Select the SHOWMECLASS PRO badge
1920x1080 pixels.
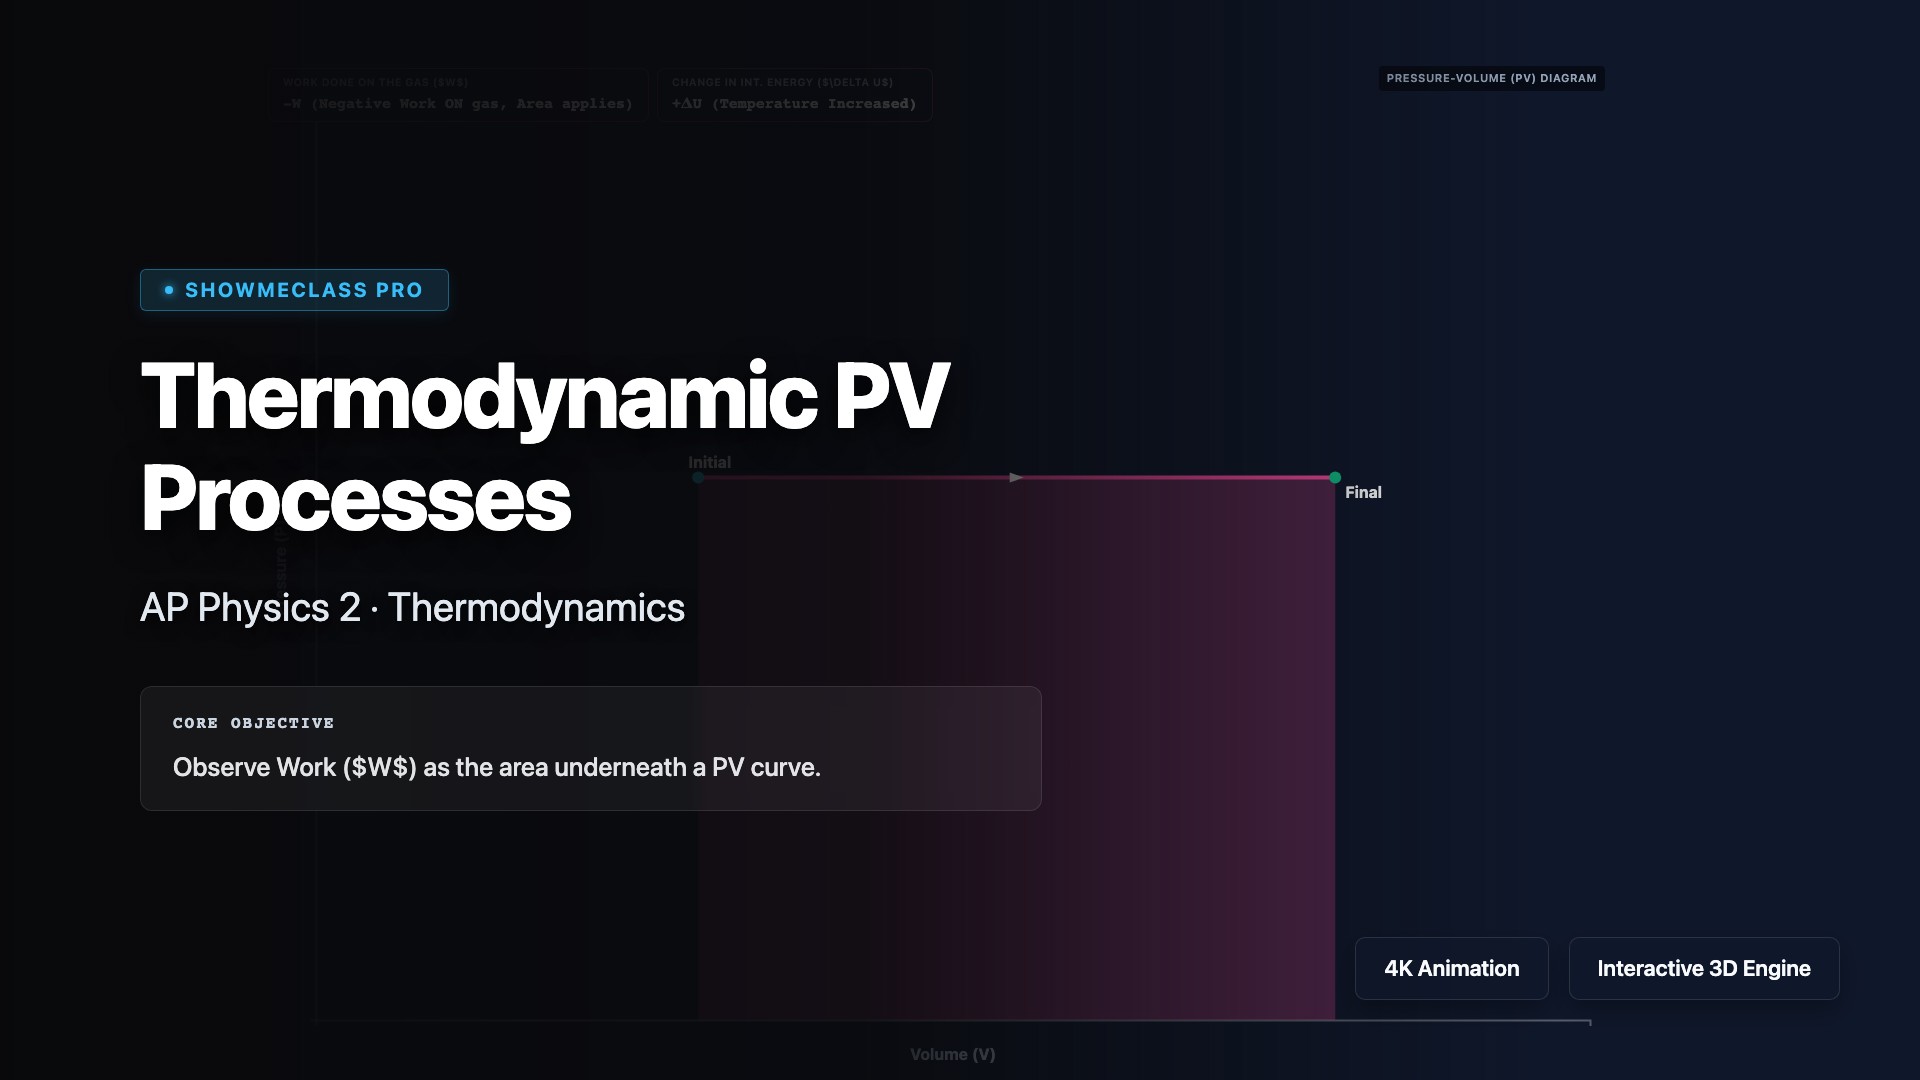coord(294,290)
